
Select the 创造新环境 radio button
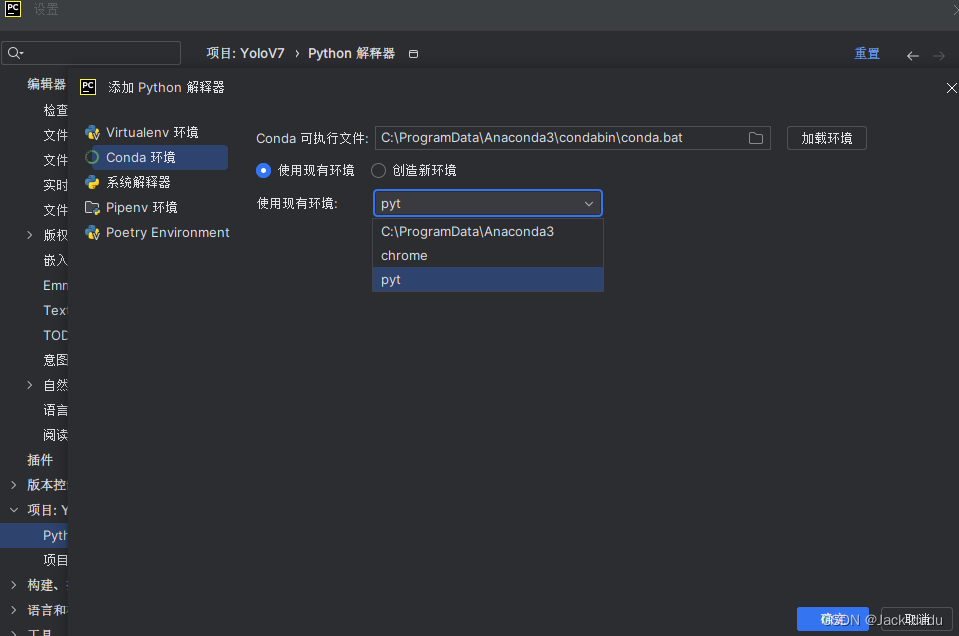(x=379, y=171)
